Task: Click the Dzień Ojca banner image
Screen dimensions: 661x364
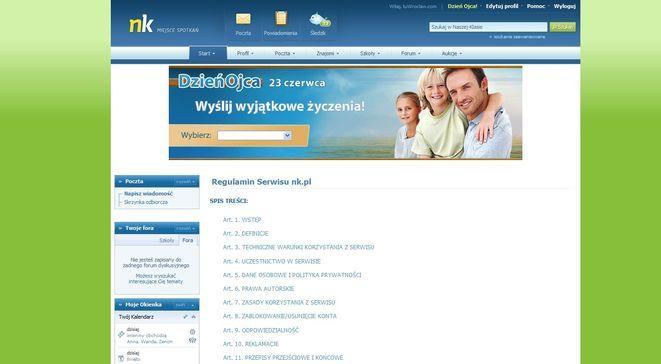Action: pos(345,113)
